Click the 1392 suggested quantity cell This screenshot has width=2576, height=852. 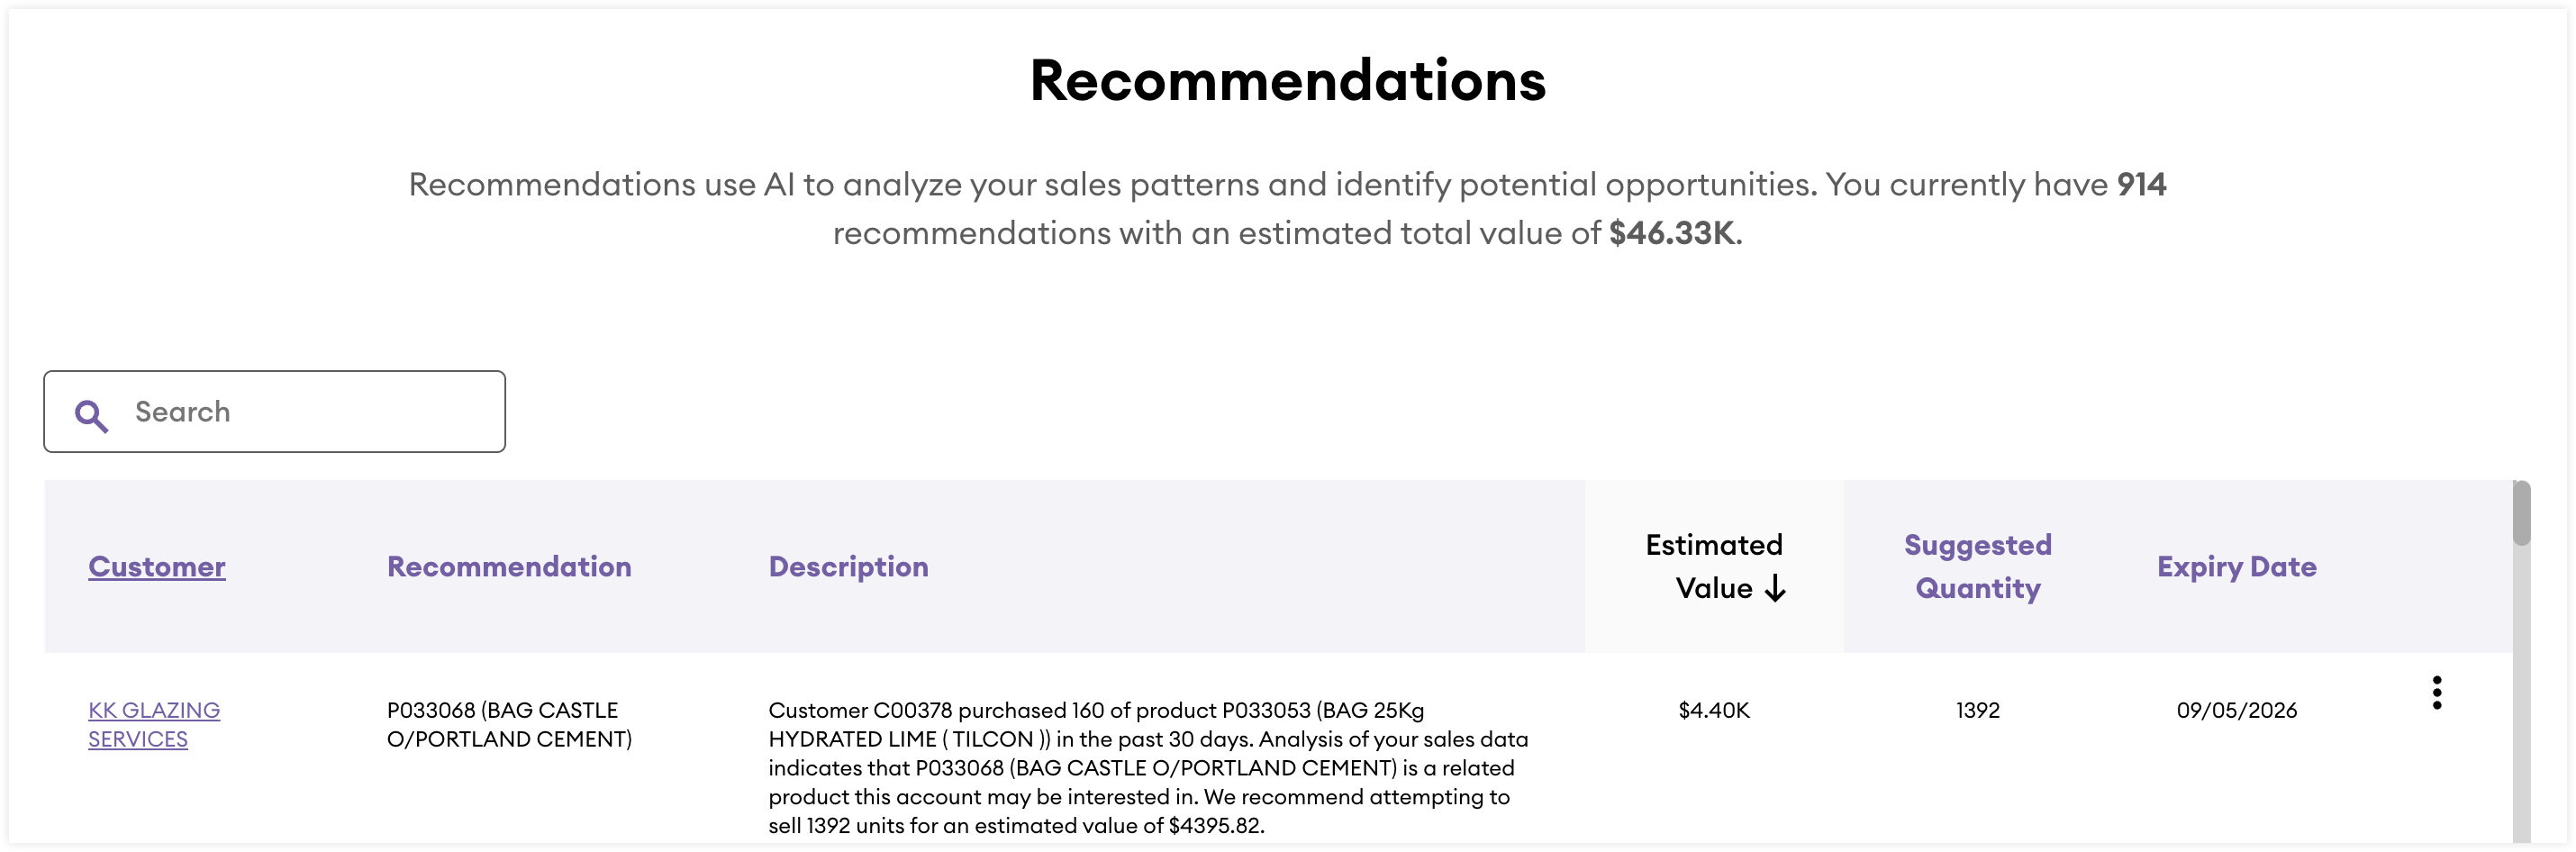(x=1977, y=710)
